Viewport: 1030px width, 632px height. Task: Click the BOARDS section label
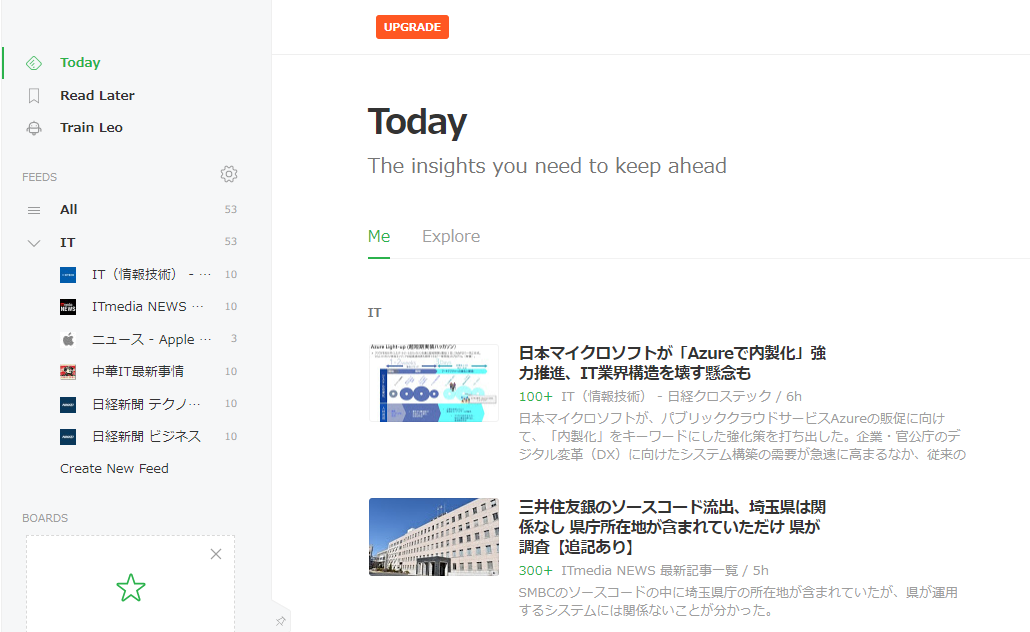tap(45, 518)
